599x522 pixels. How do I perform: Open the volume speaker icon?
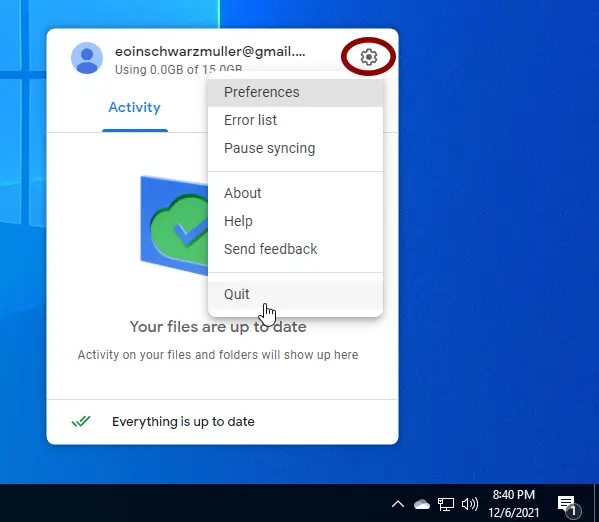coord(470,504)
